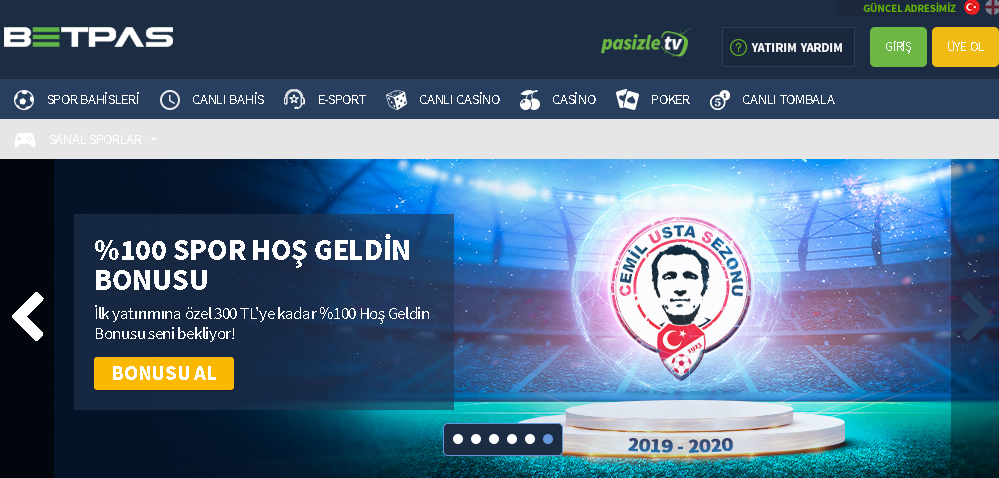Expand the Sanal Sporlar dropdown arrow
The width and height of the screenshot is (999, 478).
(154, 140)
